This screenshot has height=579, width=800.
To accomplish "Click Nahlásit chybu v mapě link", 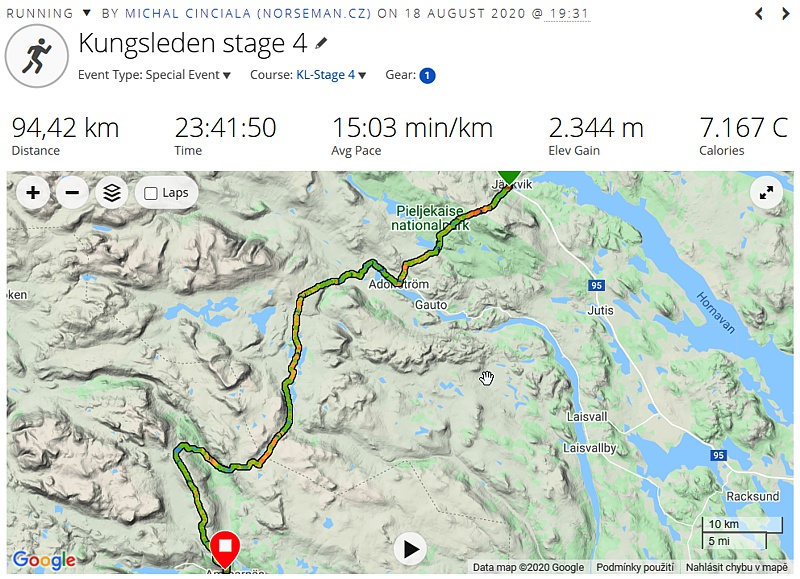I will (x=736, y=567).
